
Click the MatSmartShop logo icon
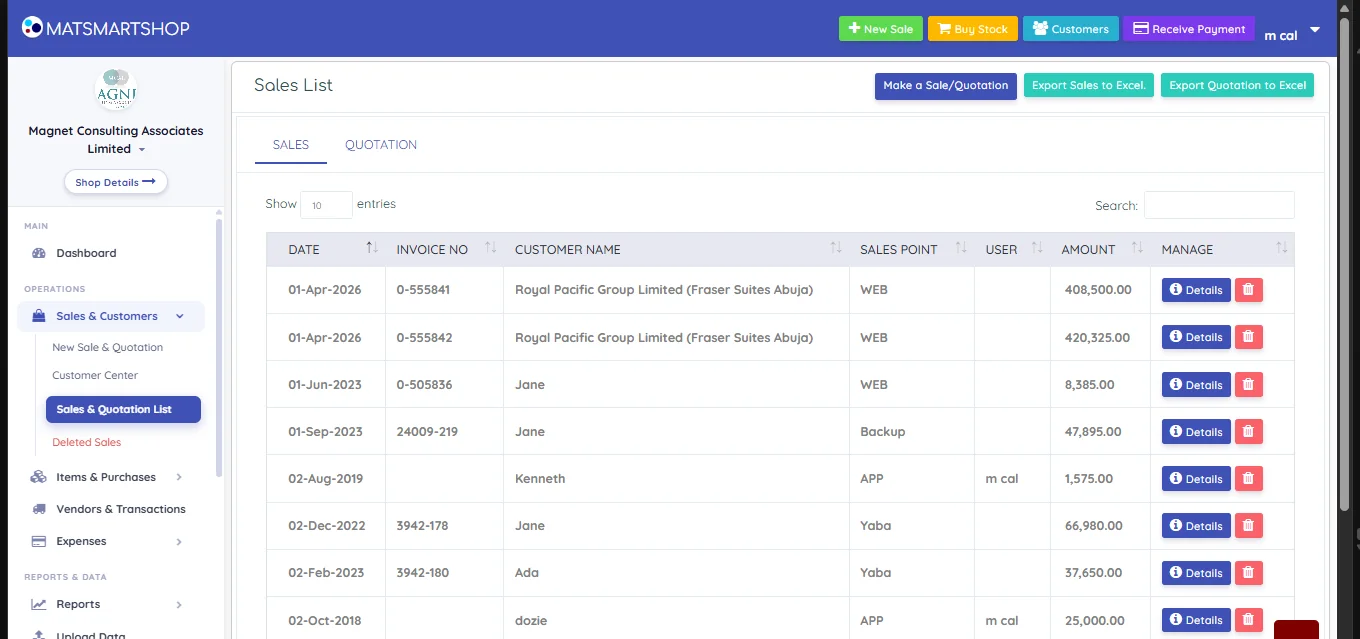click(32, 28)
